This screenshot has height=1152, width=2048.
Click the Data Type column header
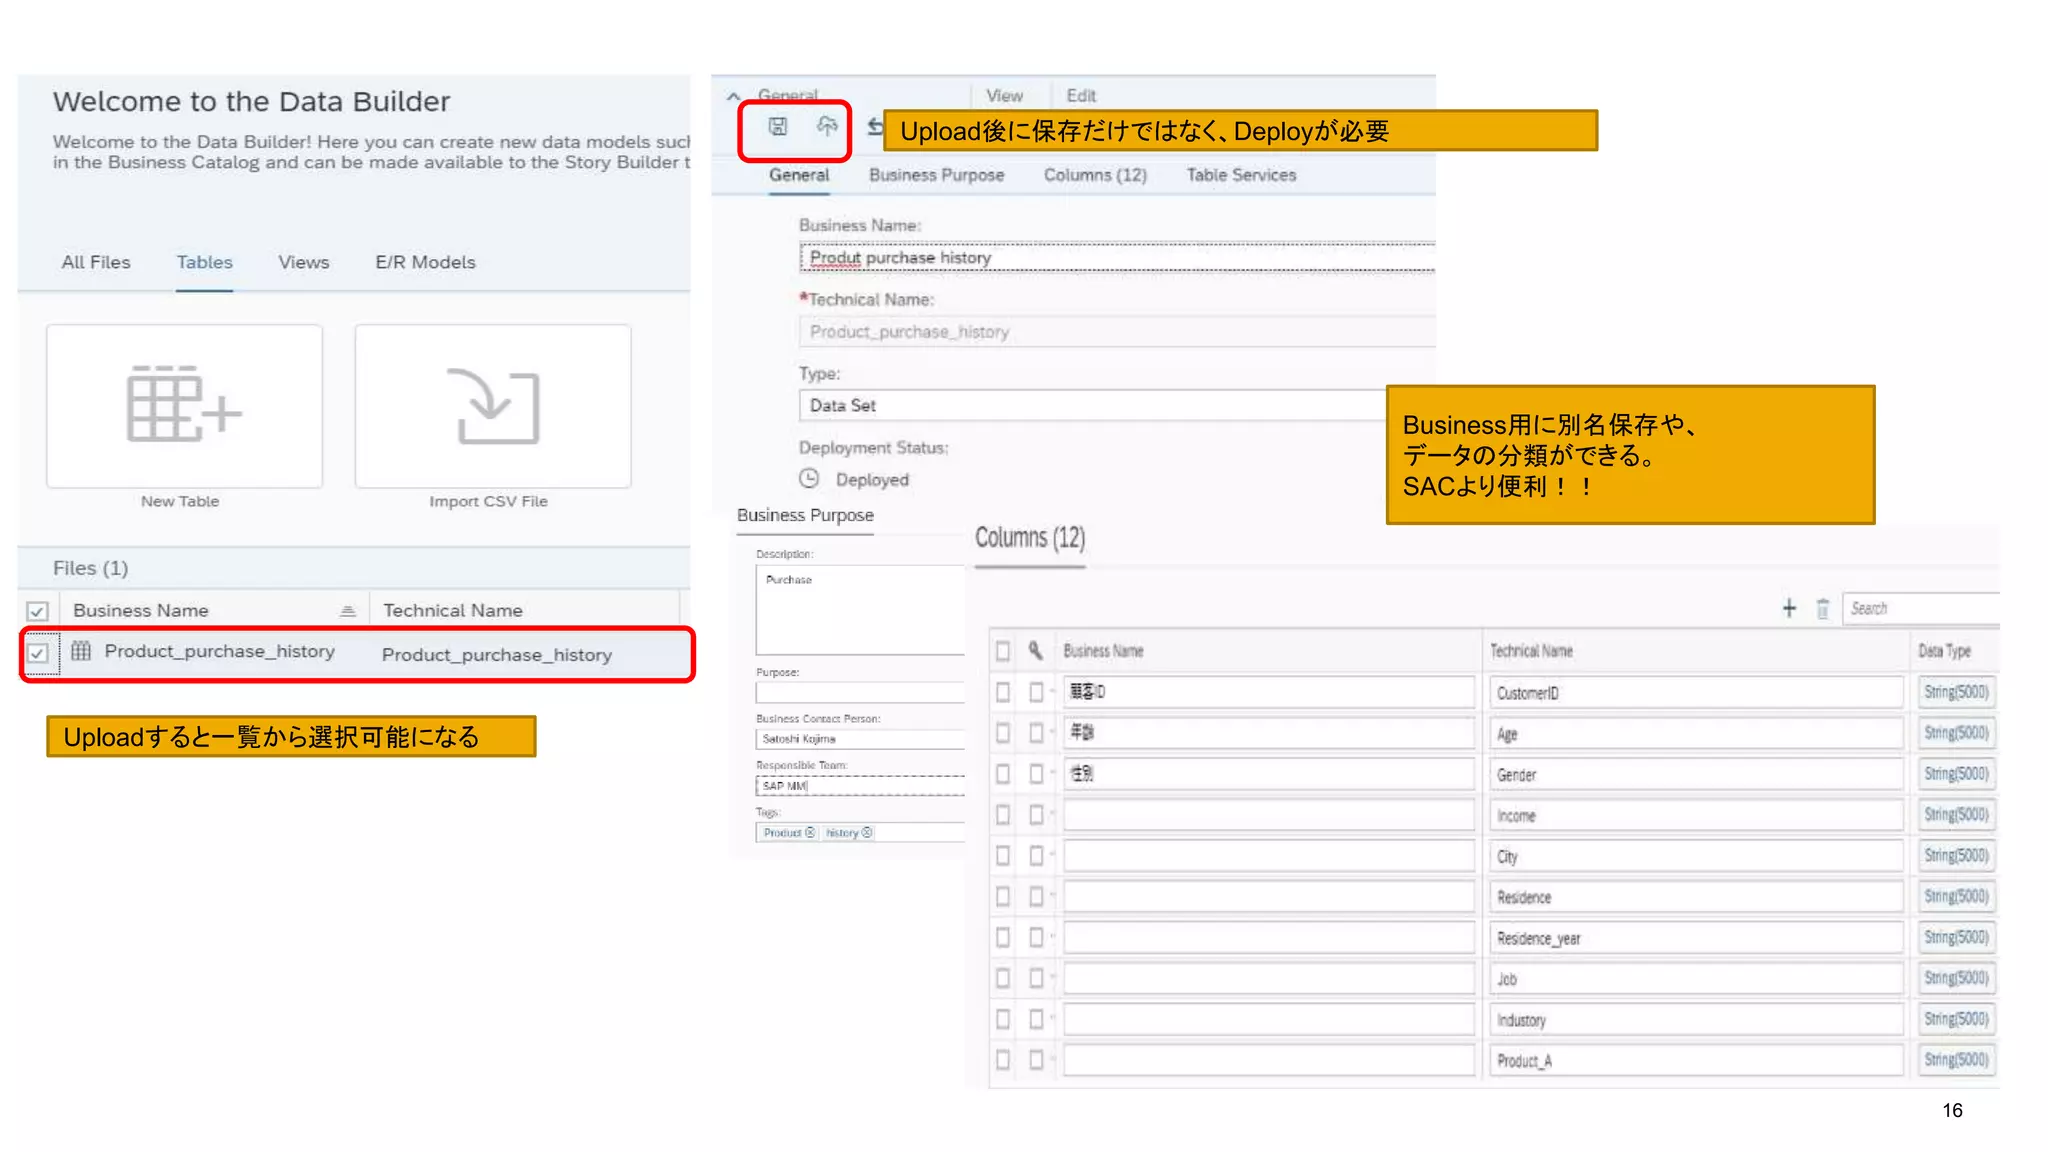click(x=1944, y=651)
